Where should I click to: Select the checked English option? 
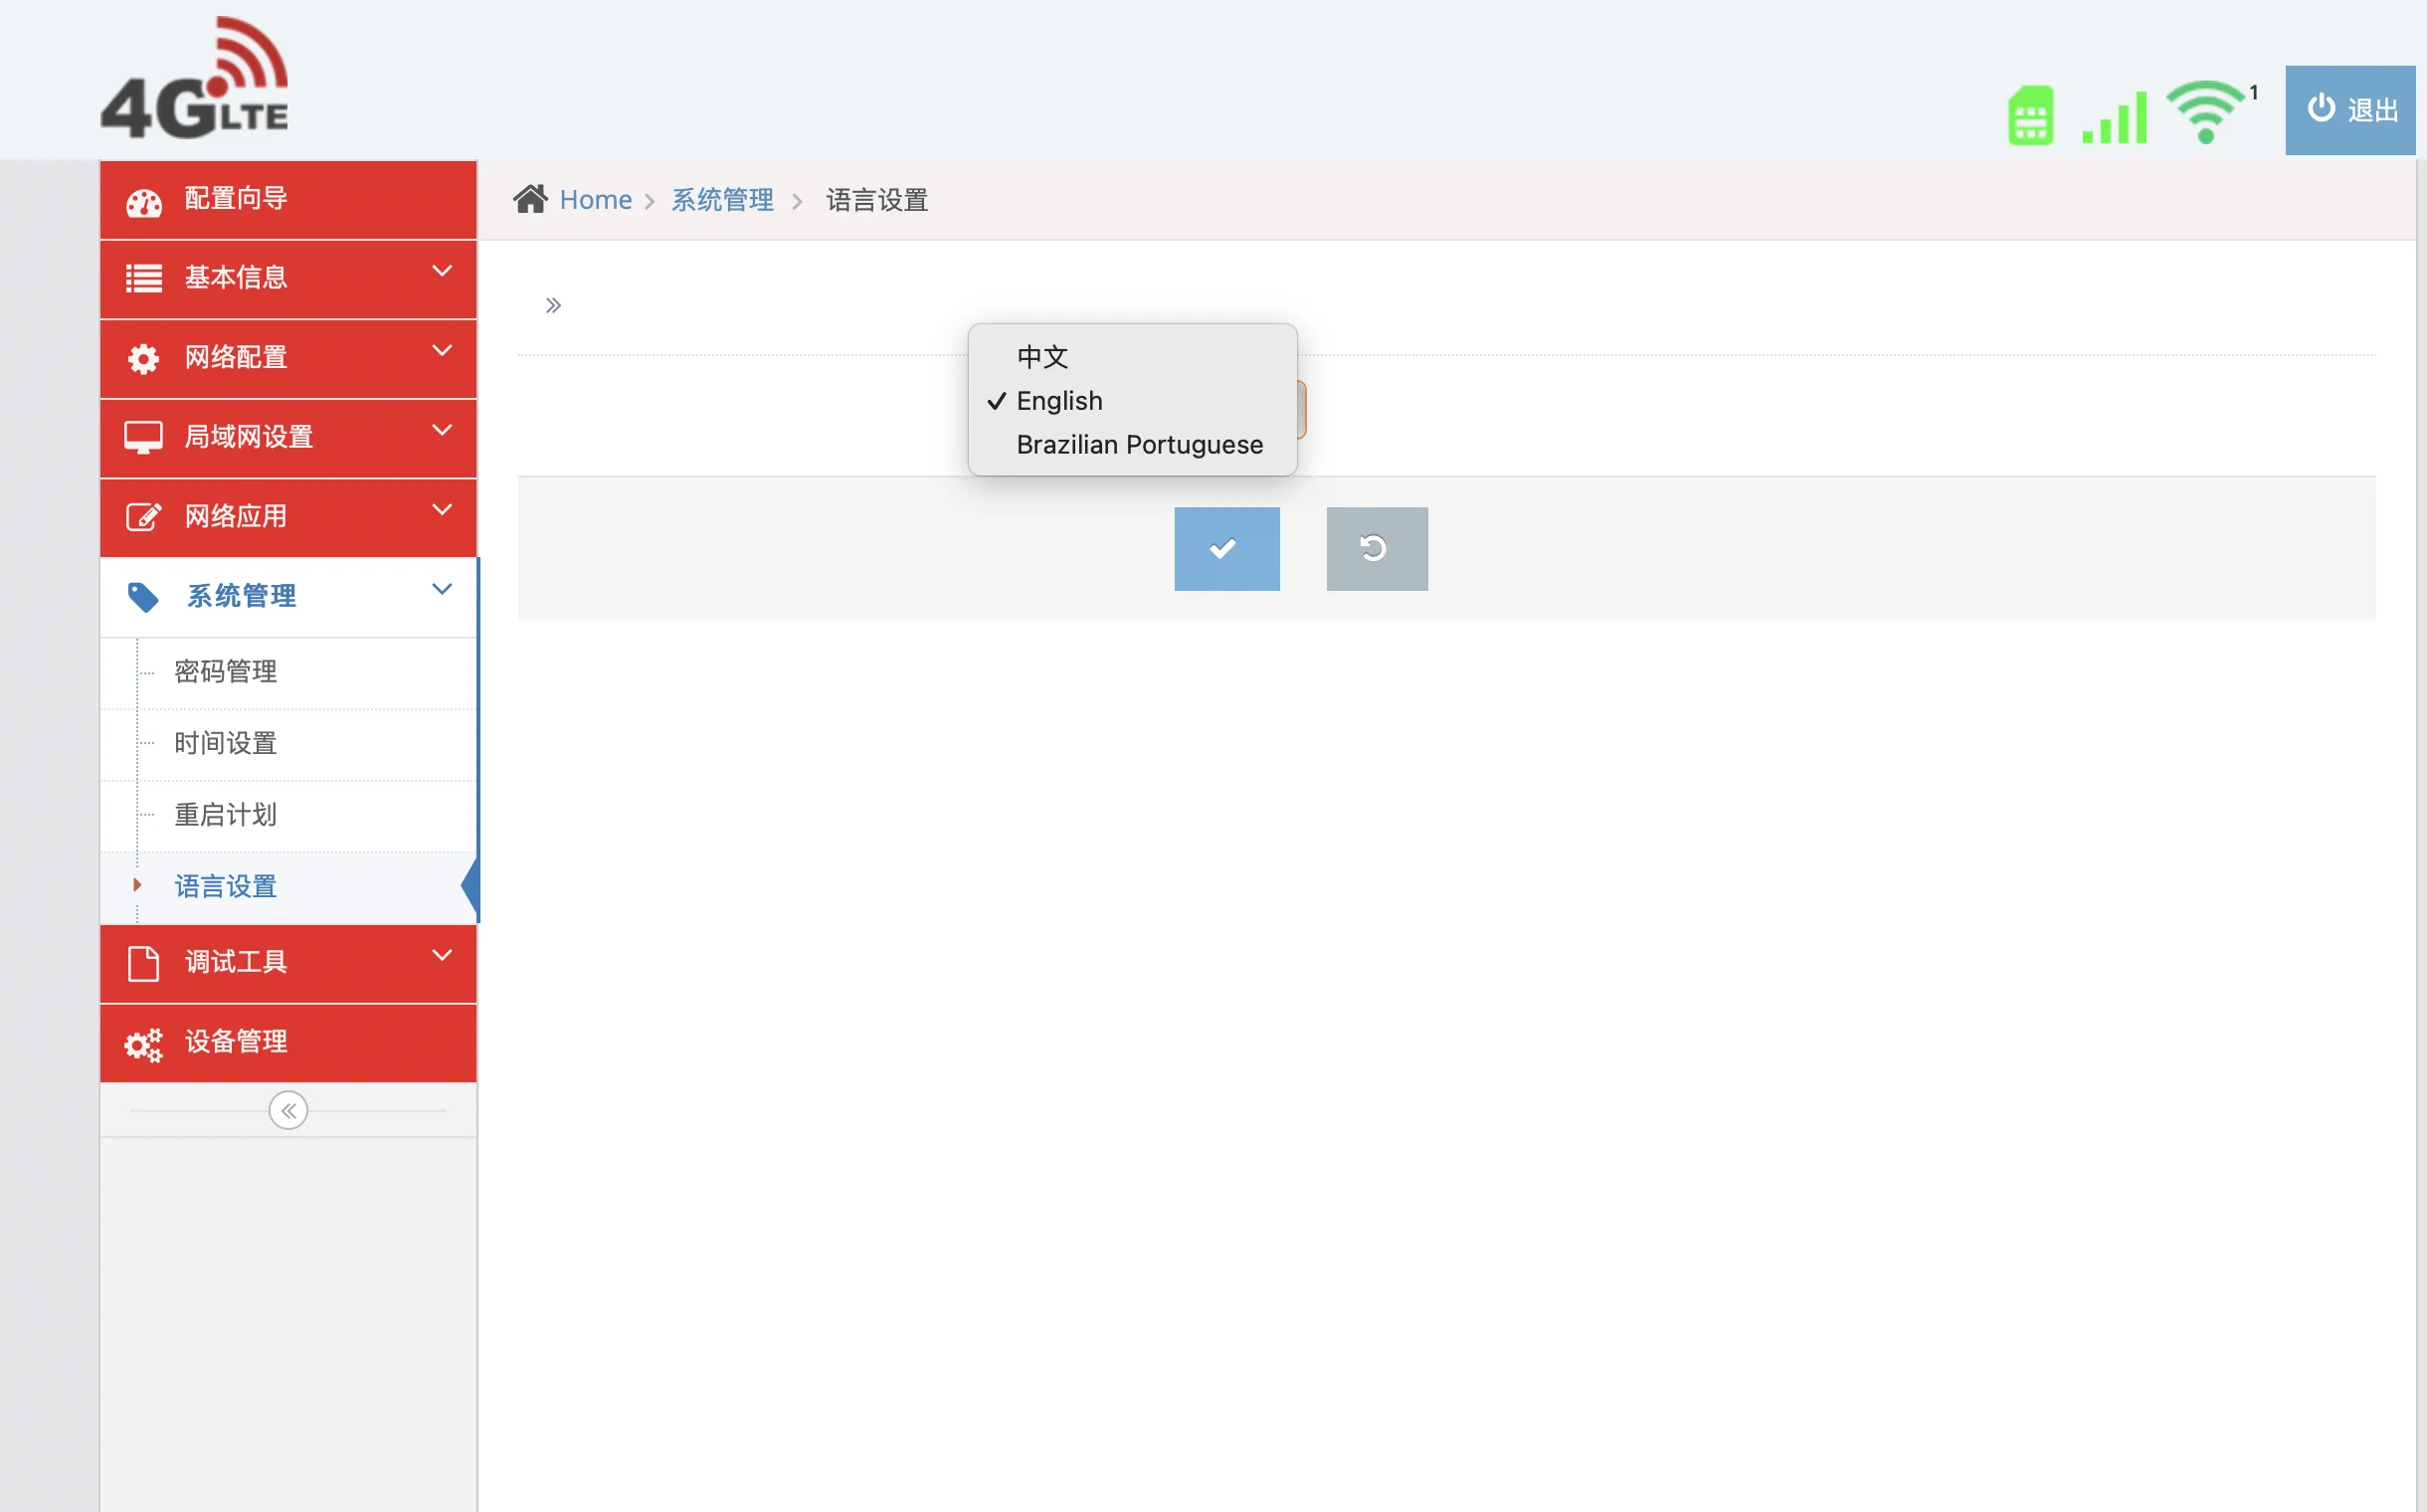(1059, 401)
